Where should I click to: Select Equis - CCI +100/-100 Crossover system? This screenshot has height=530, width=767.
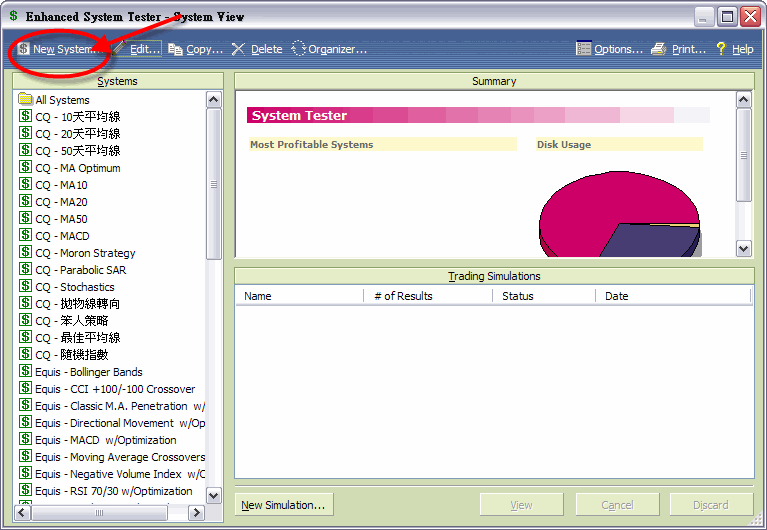pos(107,389)
